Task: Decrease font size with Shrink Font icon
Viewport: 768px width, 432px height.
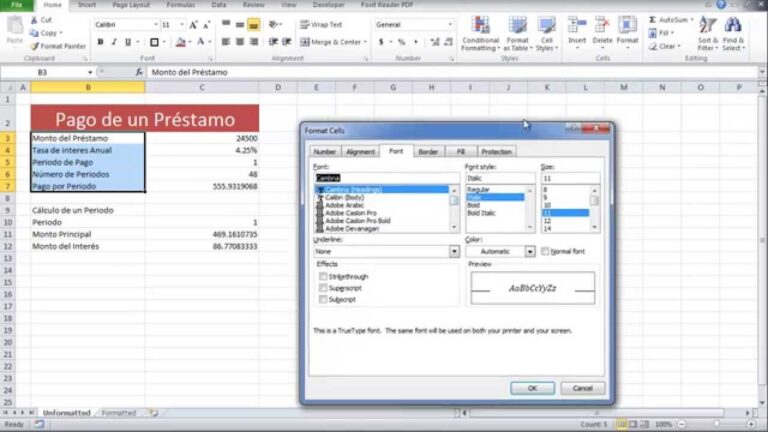Action: [x=207, y=24]
